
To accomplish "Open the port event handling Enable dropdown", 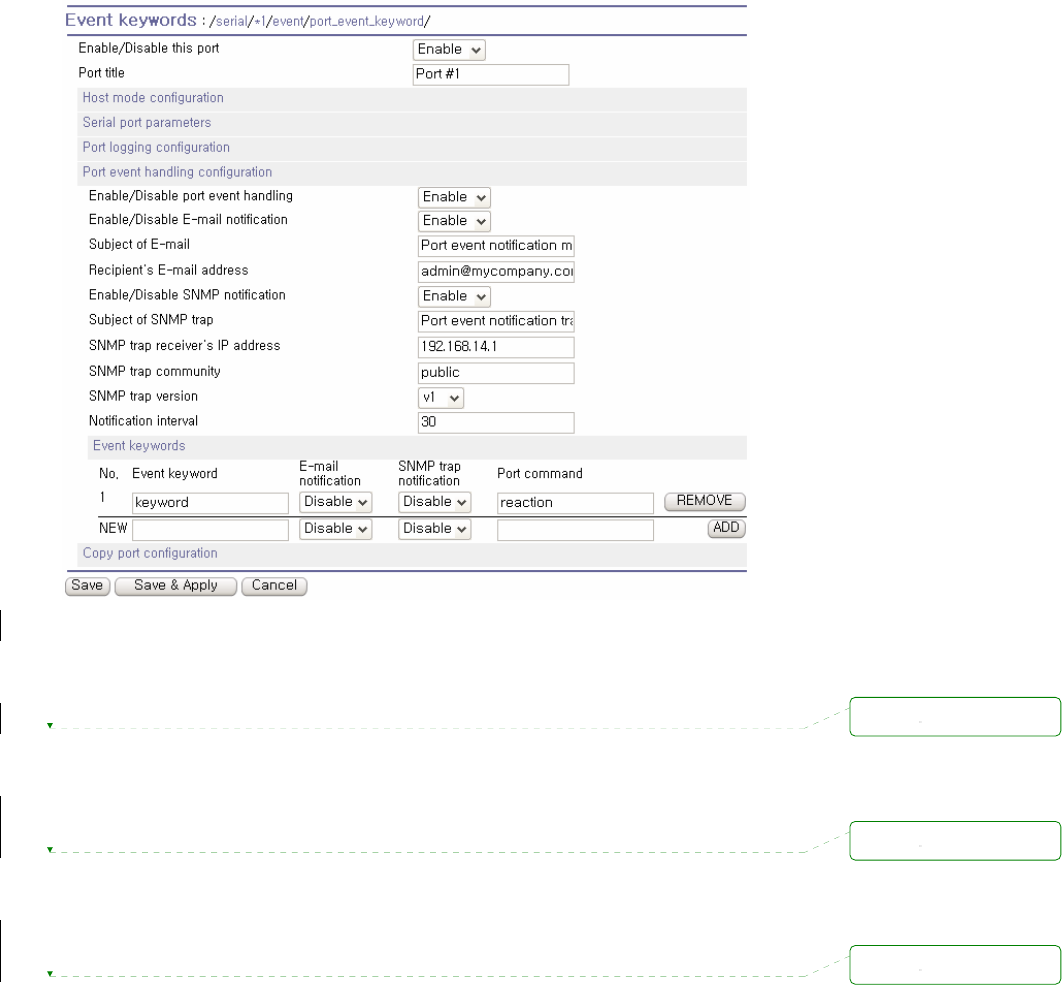I will (x=454, y=197).
